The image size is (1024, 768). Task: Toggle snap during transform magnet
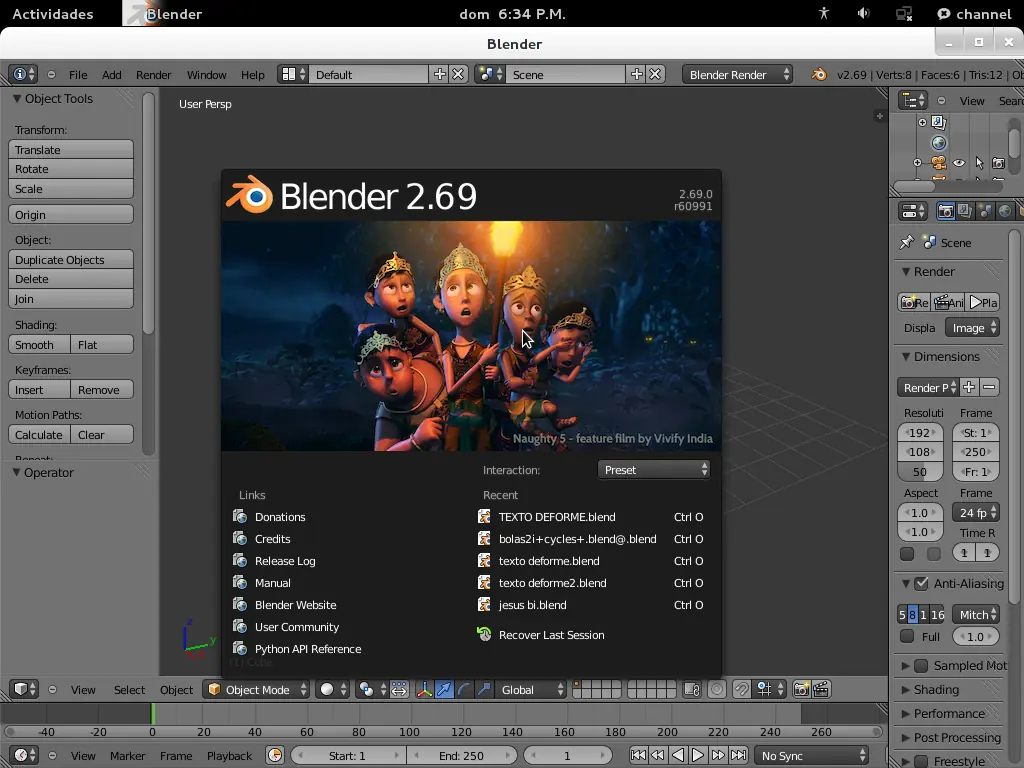coord(742,690)
